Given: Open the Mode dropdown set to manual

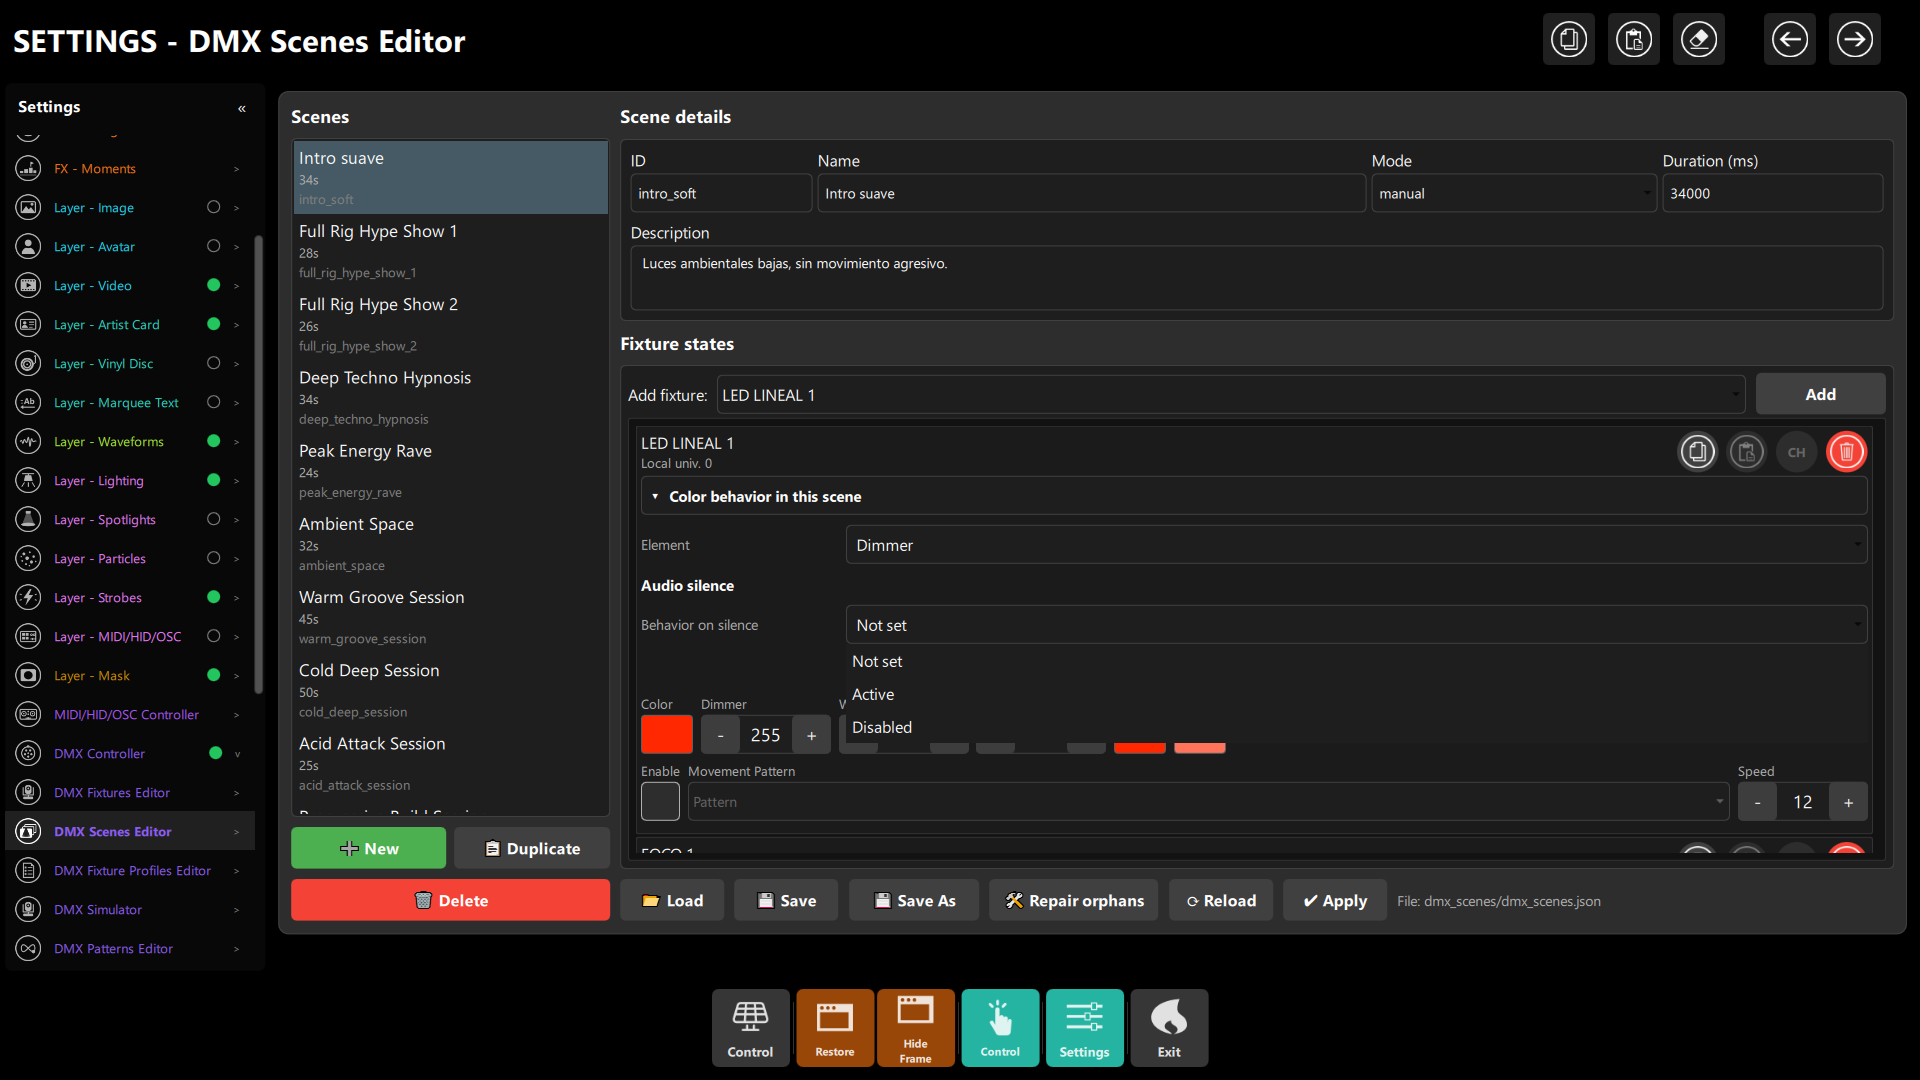Looking at the screenshot, I should click(x=1514, y=194).
